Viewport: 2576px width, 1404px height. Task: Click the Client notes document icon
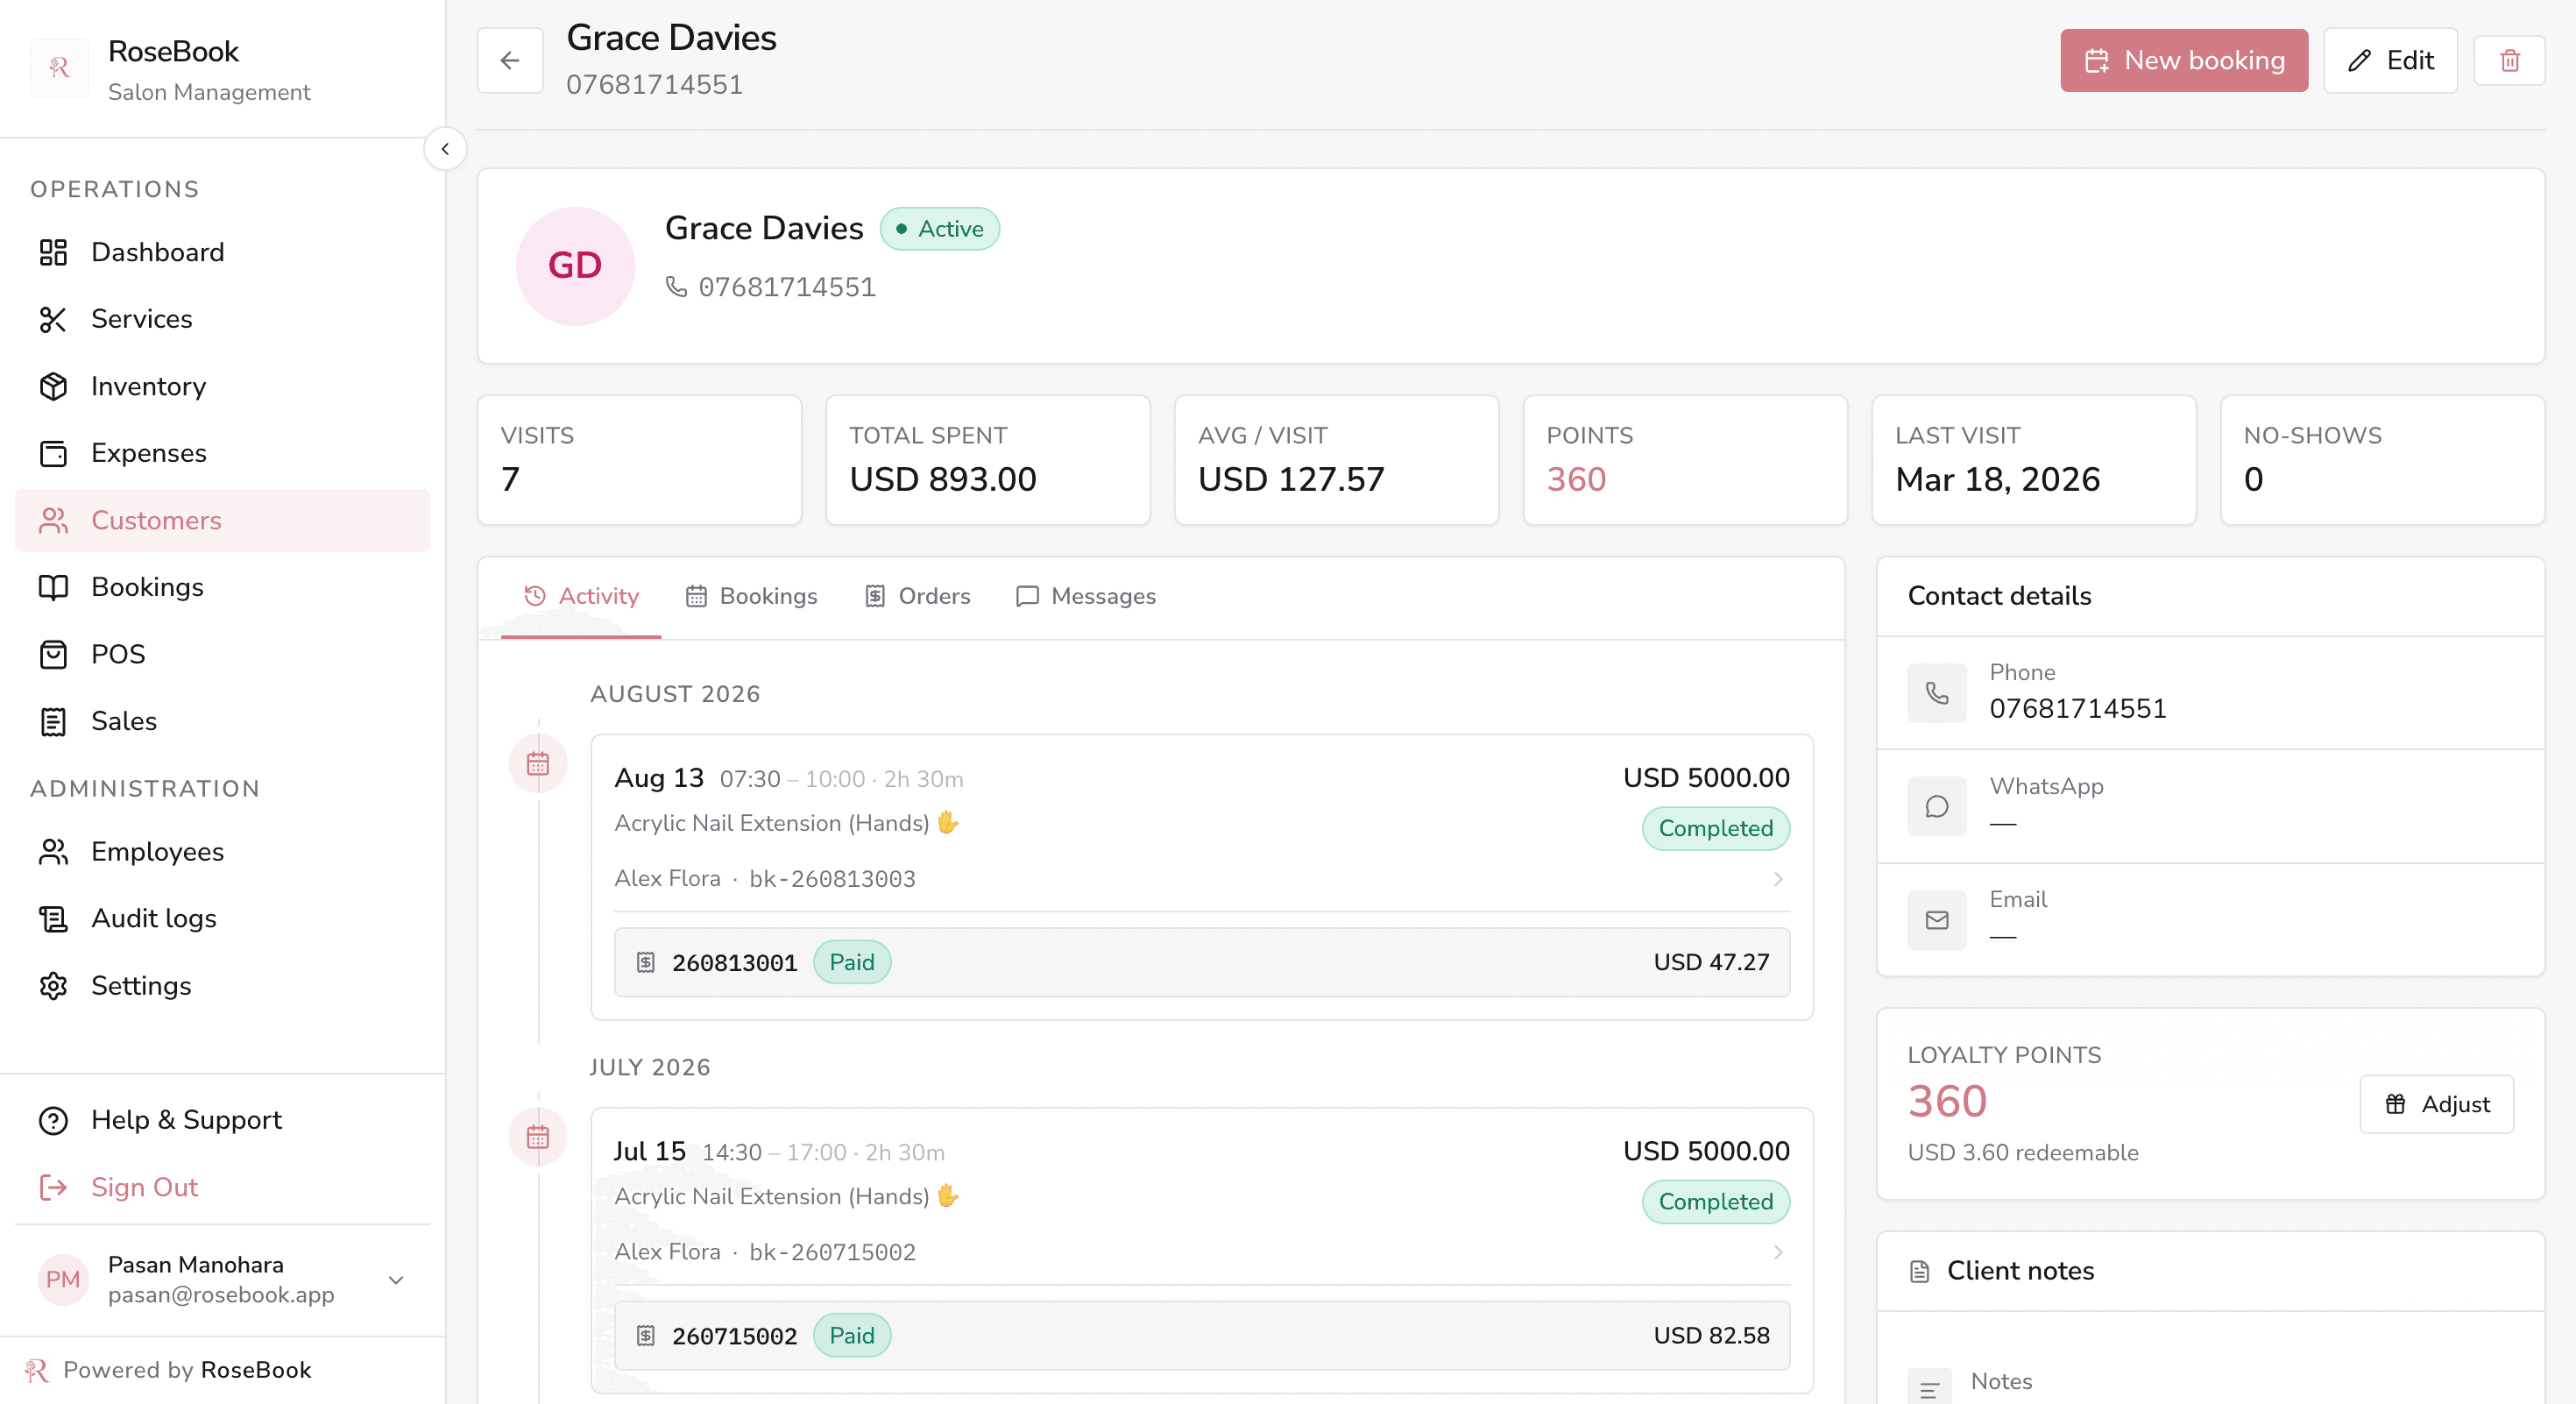1919,1271
